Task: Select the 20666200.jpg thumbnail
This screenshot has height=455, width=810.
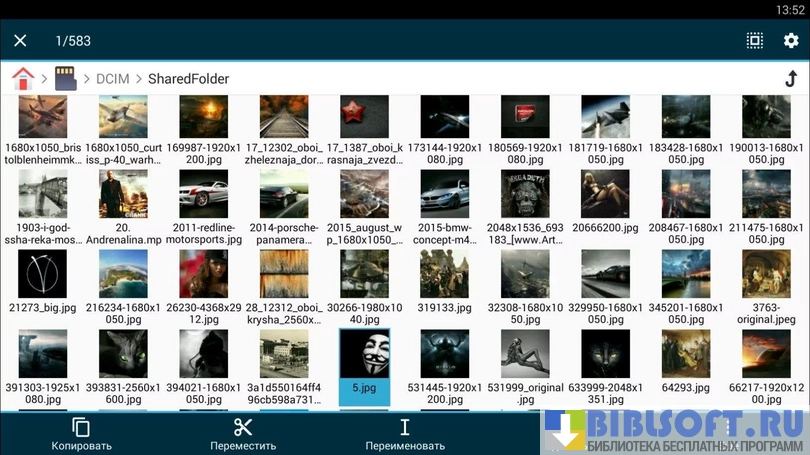Action: (x=605, y=195)
